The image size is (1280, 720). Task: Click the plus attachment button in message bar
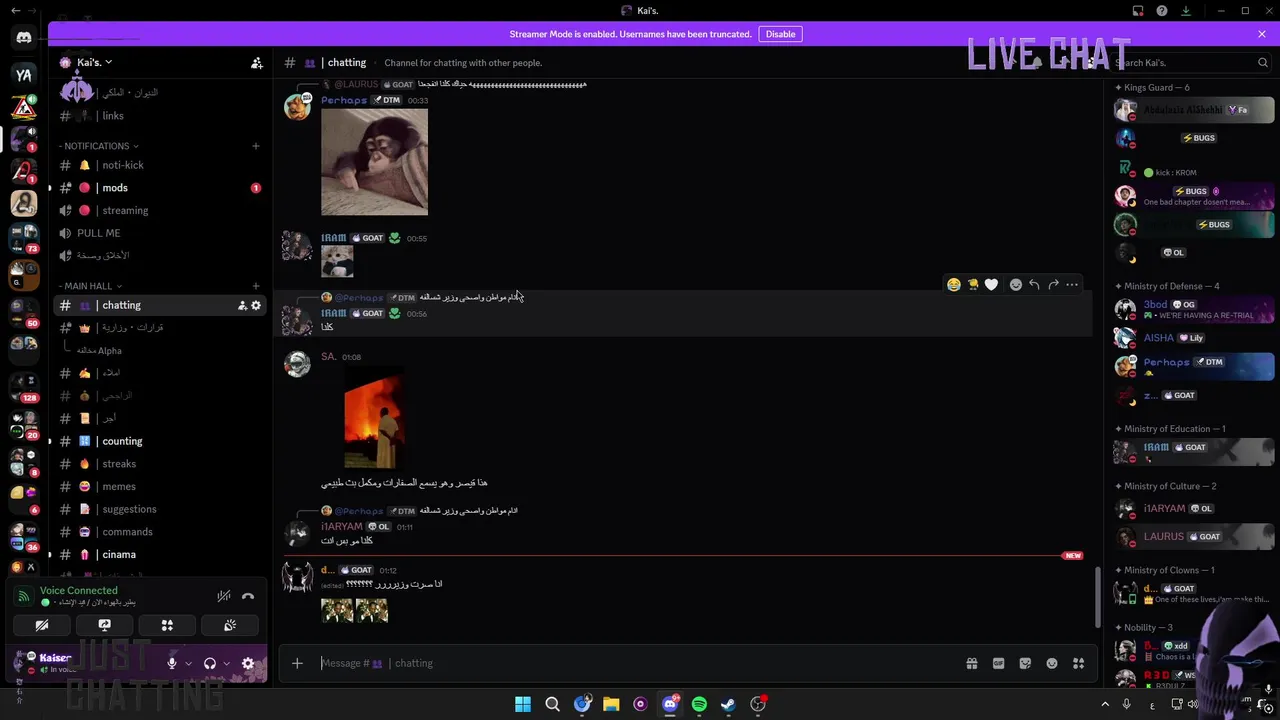pyautogui.click(x=297, y=663)
